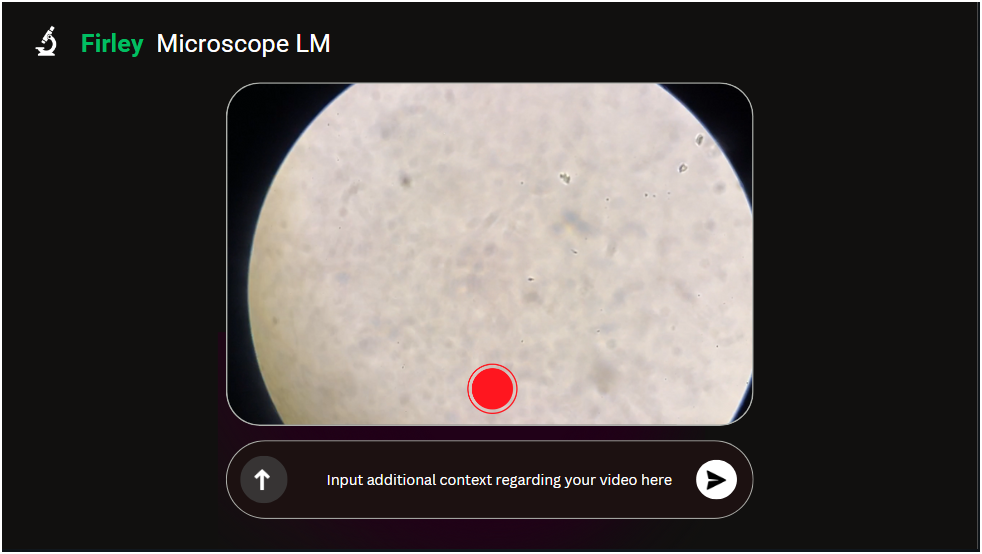Click the brownish smudge in the specimen's lower right
Image resolution: width=982 pixels, height=554 pixels.
tap(602, 376)
